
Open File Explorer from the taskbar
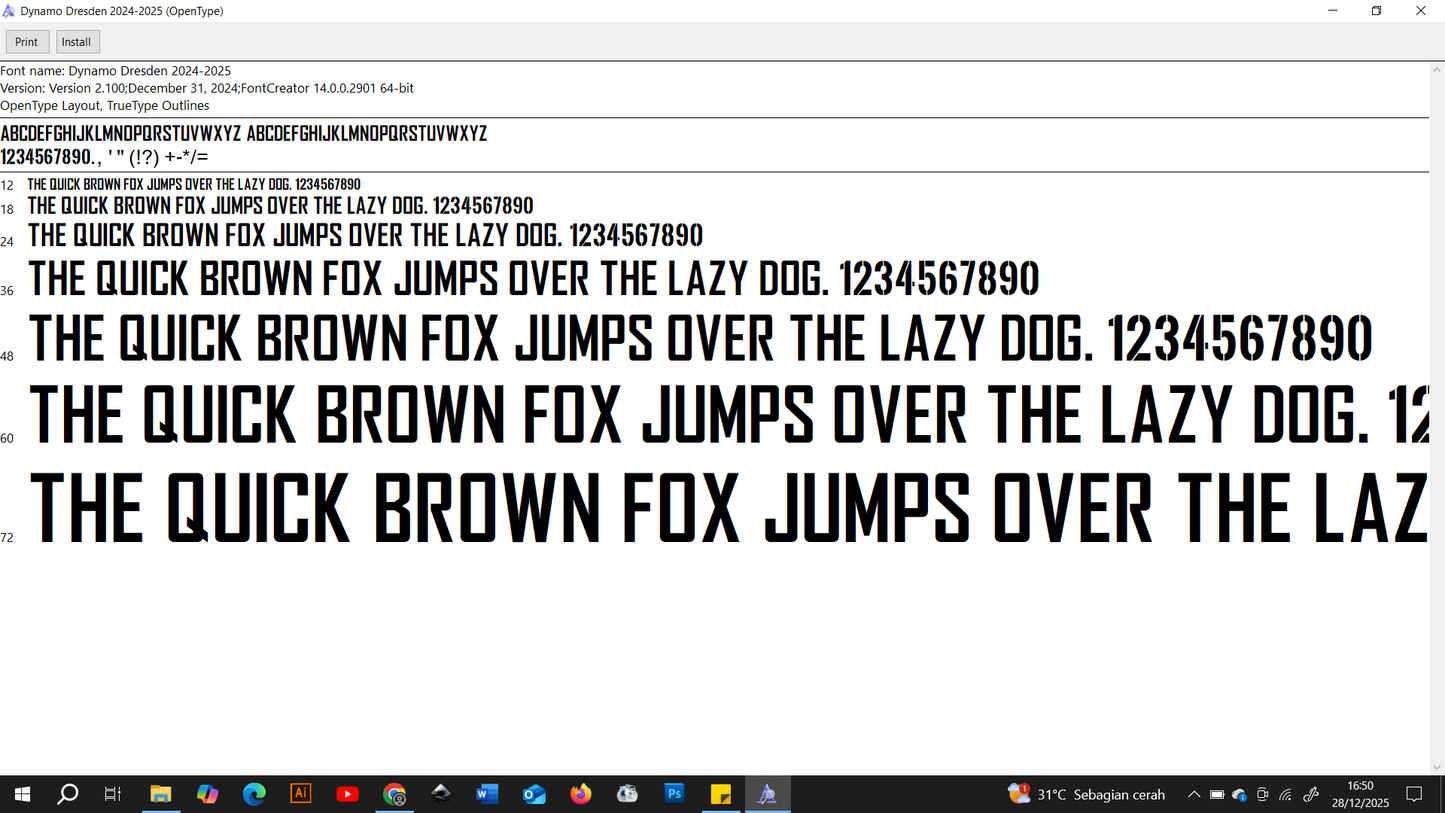click(x=160, y=795)
